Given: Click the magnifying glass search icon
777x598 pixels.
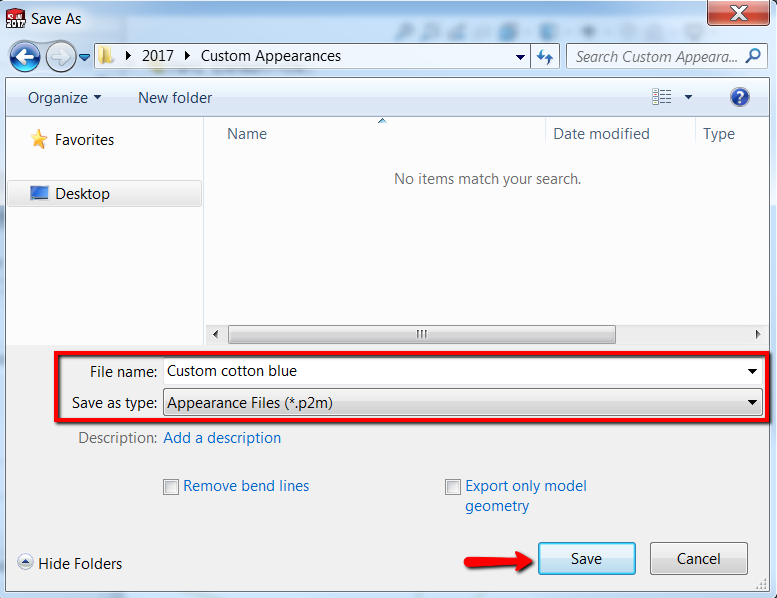Looking at the screenshot, I should (753, 55).
